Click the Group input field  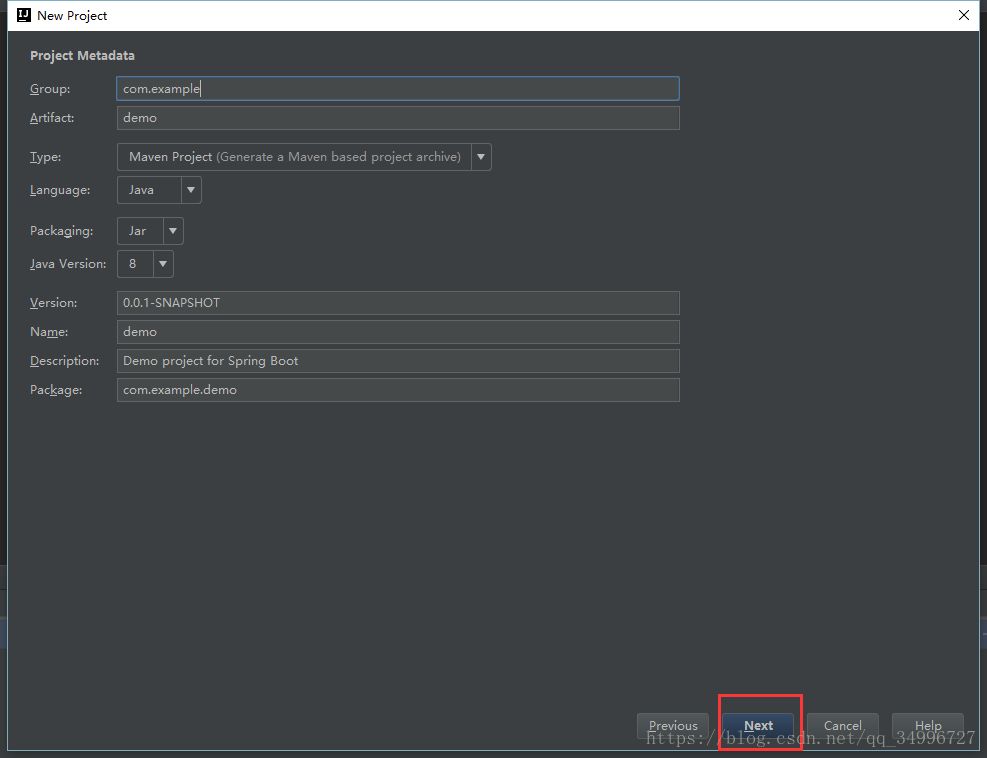[398, 89]
